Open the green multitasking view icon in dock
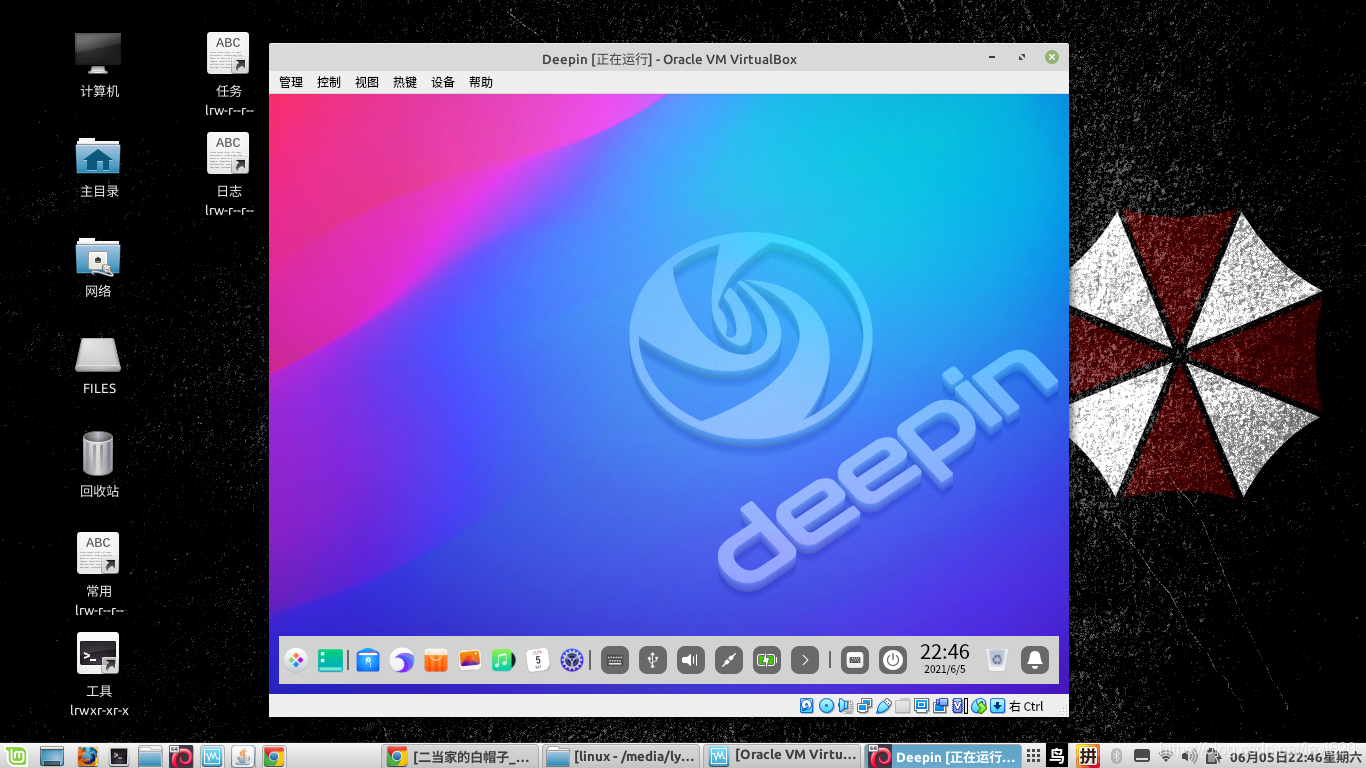The image size is (1366, 768). tap(330, 660)
